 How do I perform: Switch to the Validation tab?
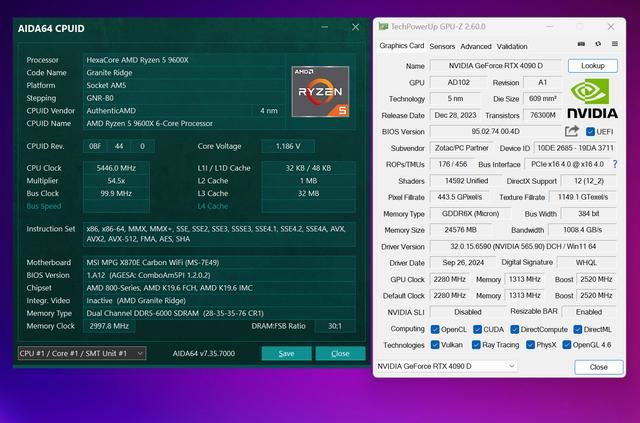(512, 46)
